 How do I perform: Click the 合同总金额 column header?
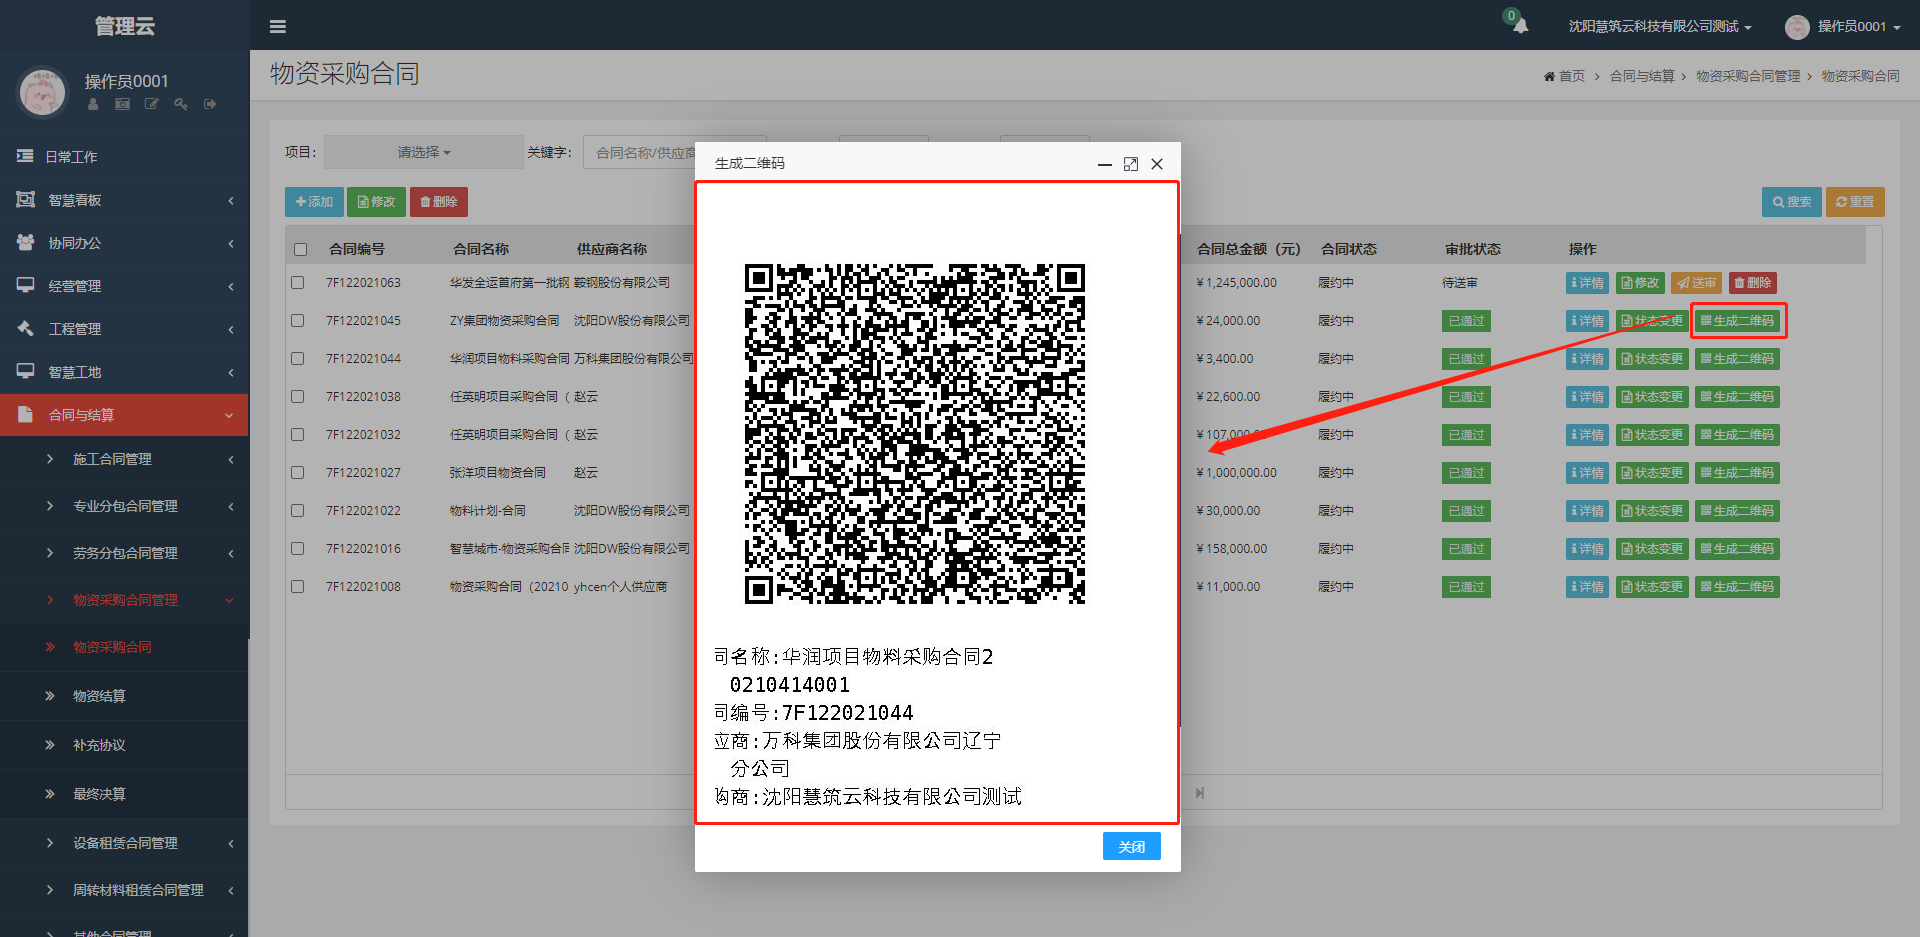(x=1248, y=249)
